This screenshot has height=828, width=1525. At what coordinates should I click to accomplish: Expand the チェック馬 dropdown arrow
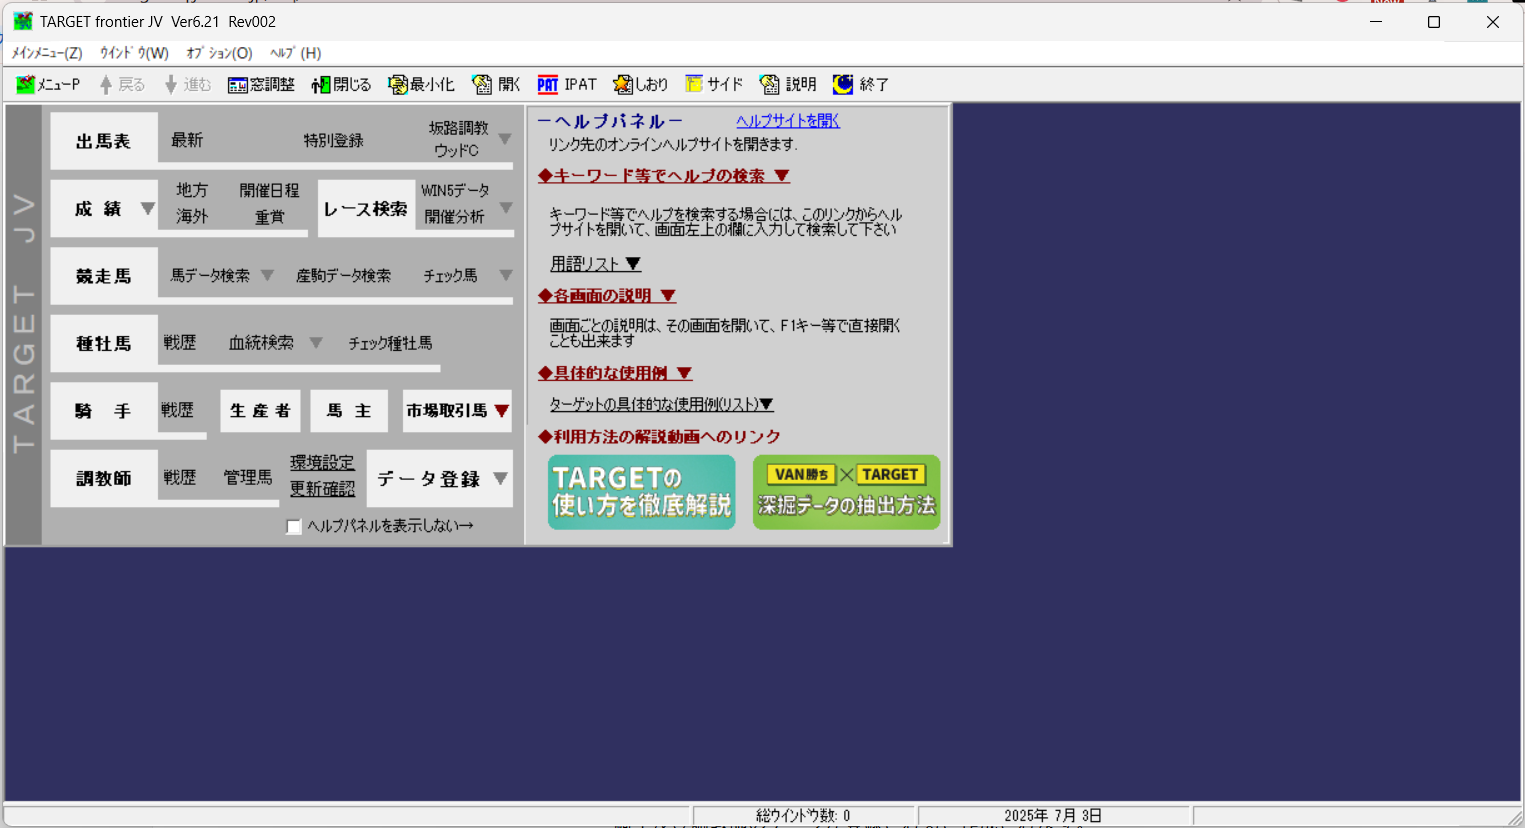click(506, 275)
